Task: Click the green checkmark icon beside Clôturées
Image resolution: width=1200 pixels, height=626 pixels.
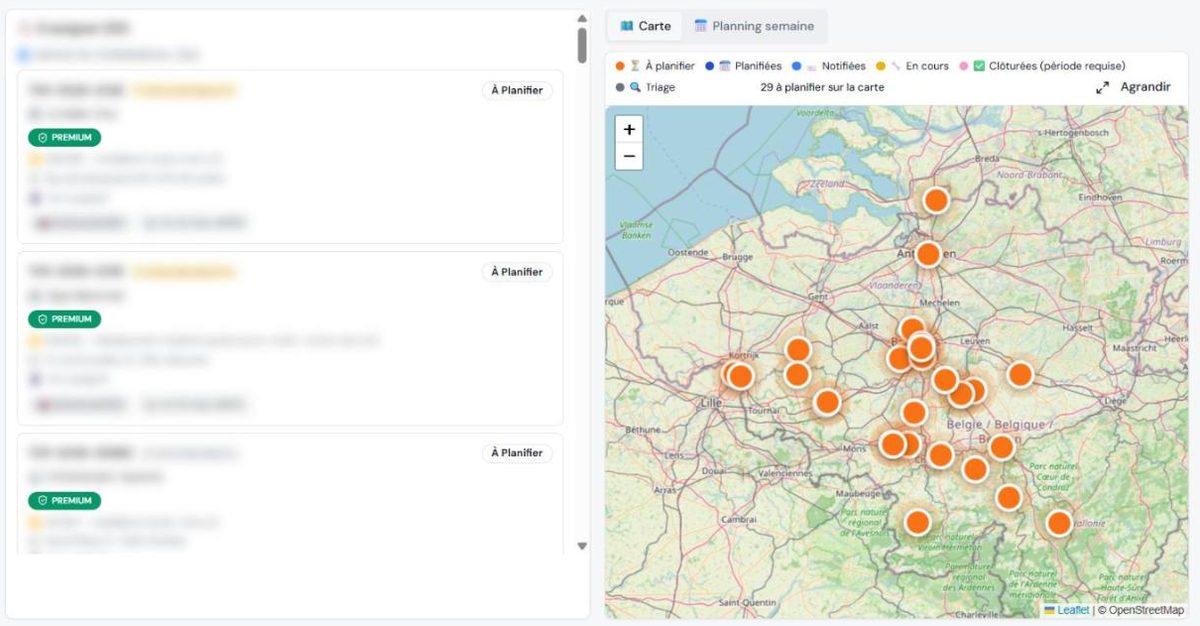Action: (x=979, y=66)
